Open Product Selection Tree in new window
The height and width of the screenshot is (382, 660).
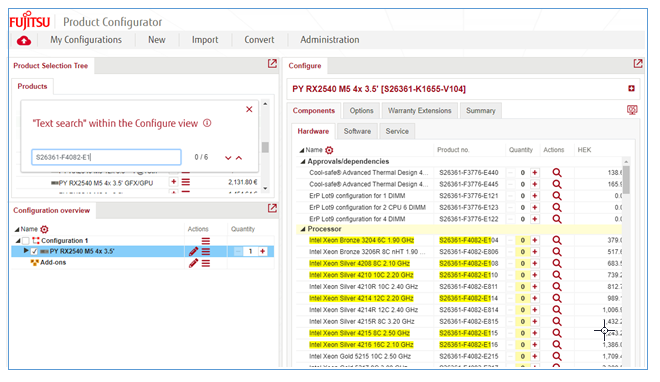pyautogui.click(x=272, y=64)
